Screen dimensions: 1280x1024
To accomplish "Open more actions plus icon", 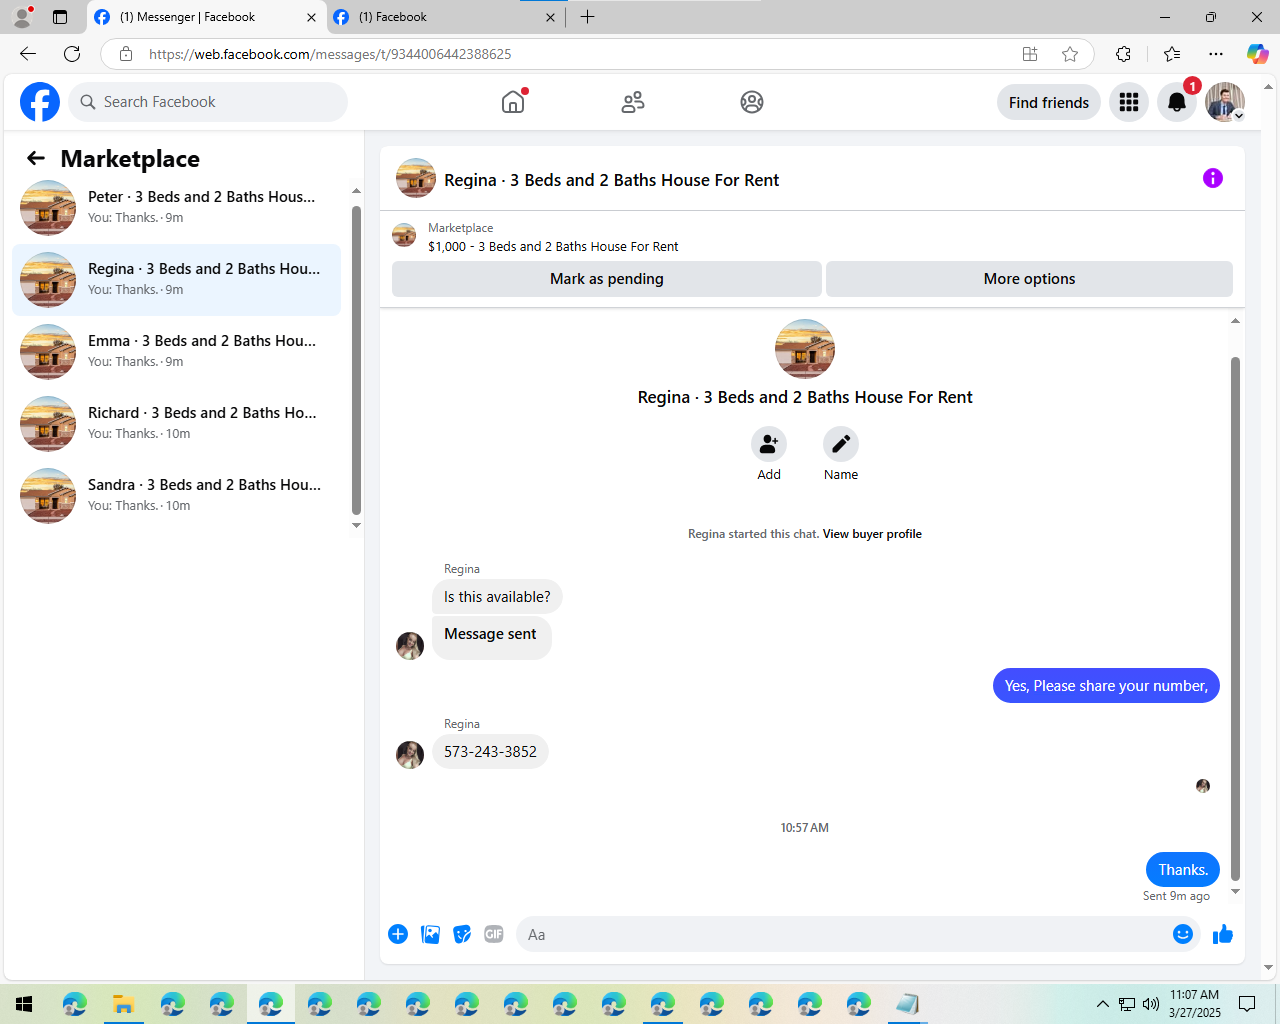I will click(x=398, y=934).
